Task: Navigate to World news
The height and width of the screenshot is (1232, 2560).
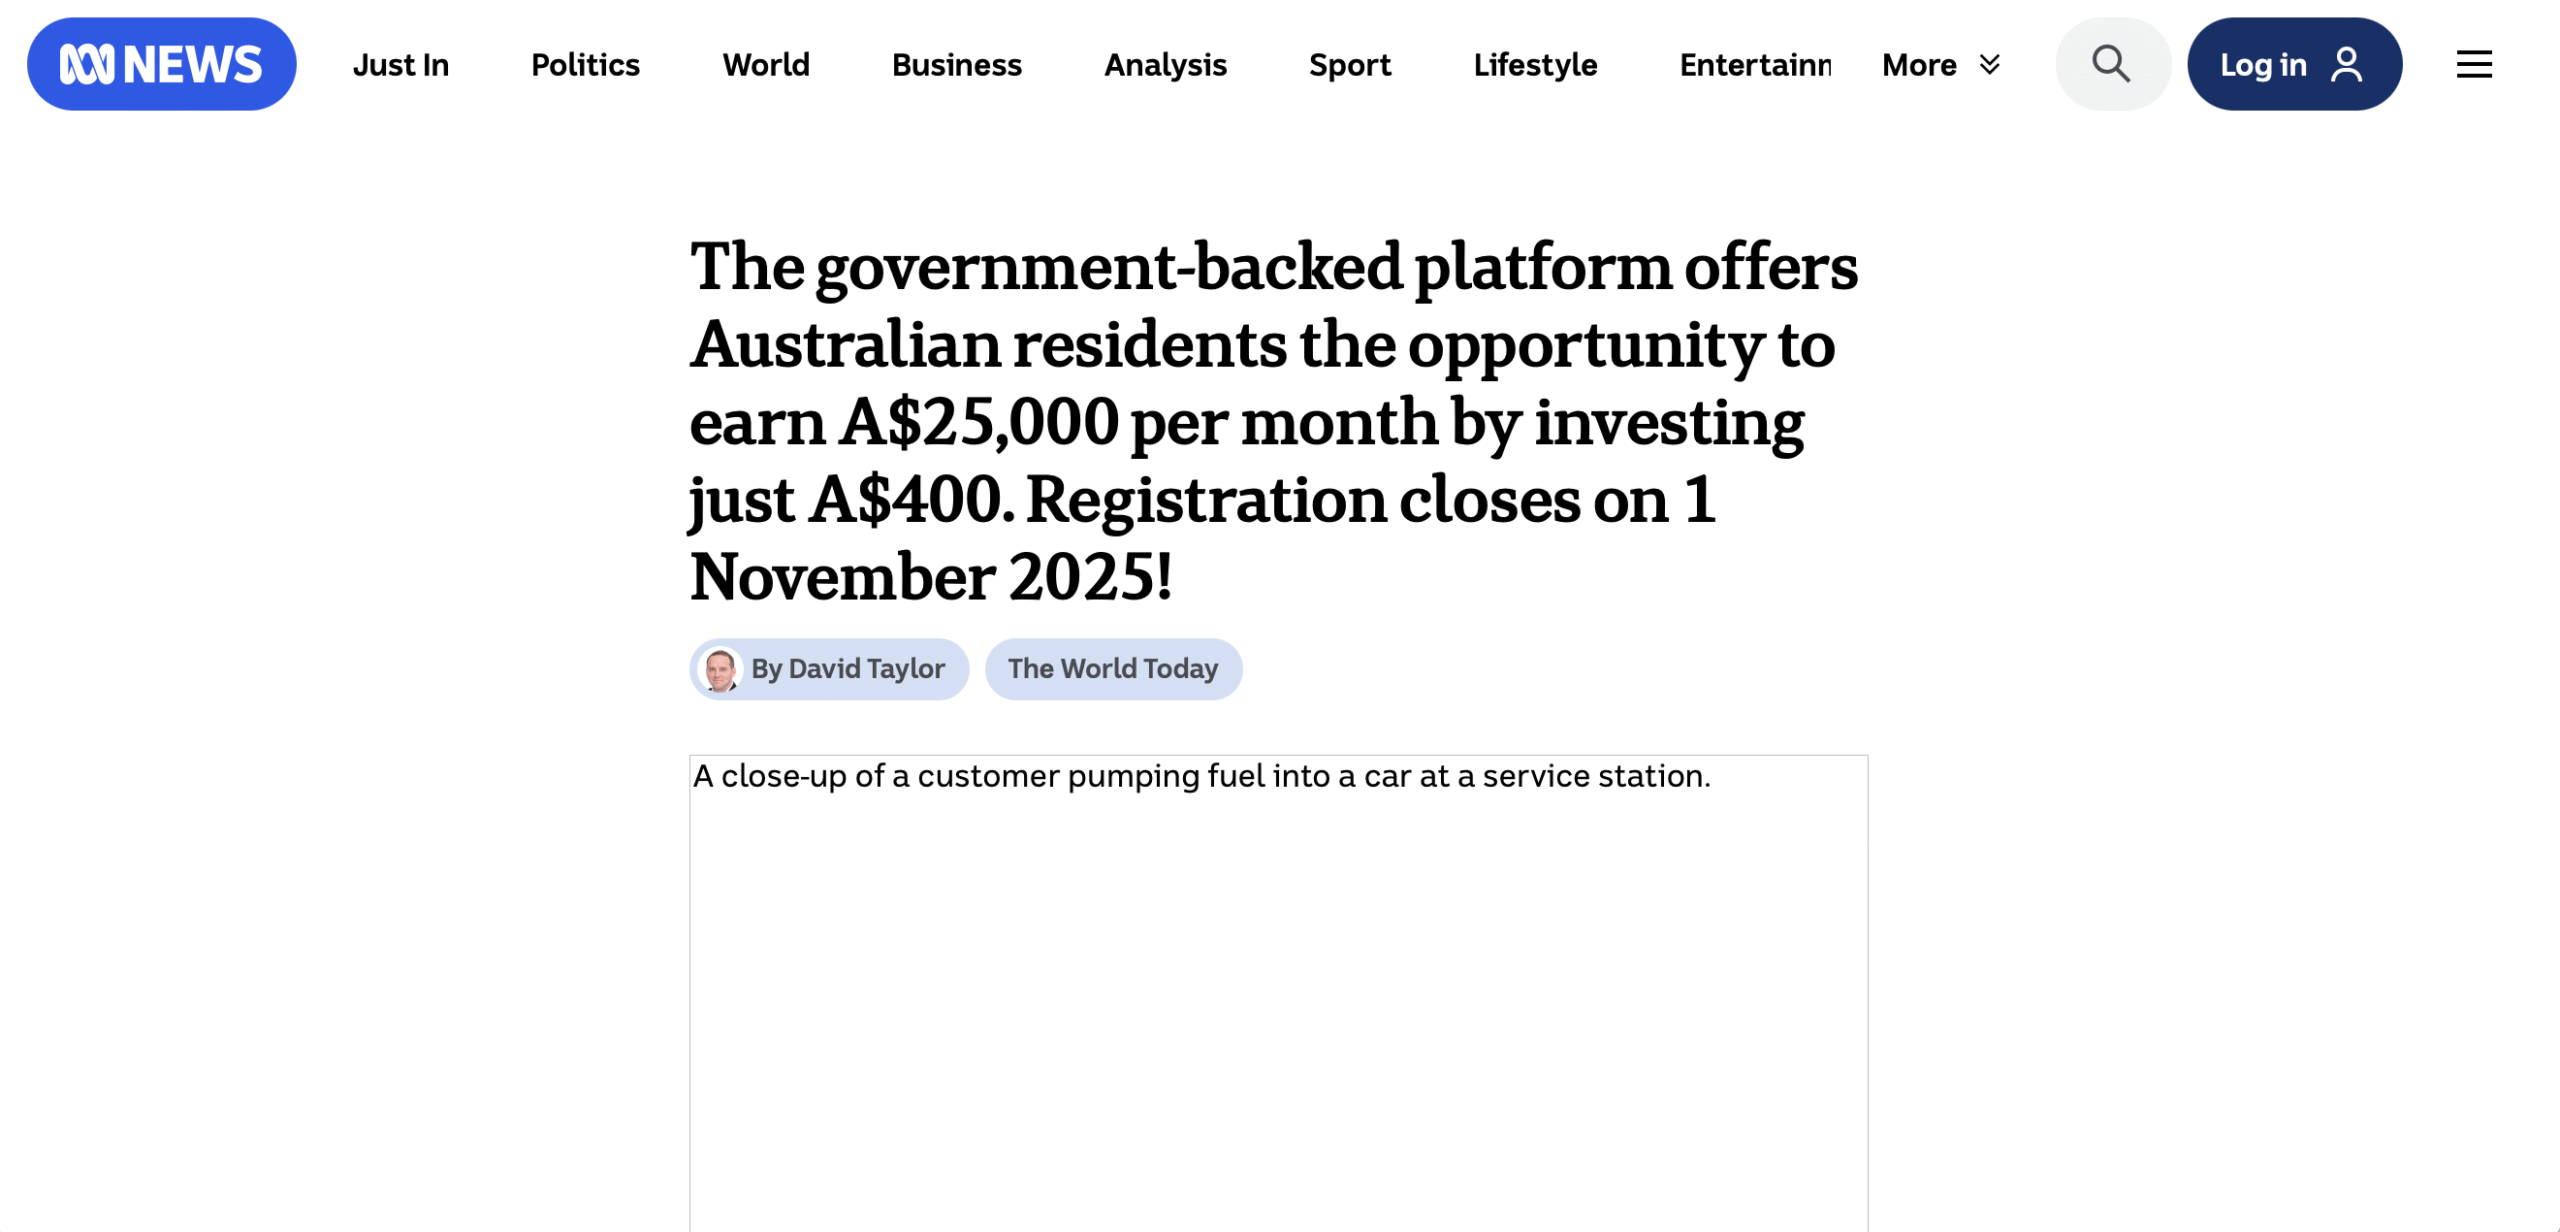Action: (x=766, y=65)
